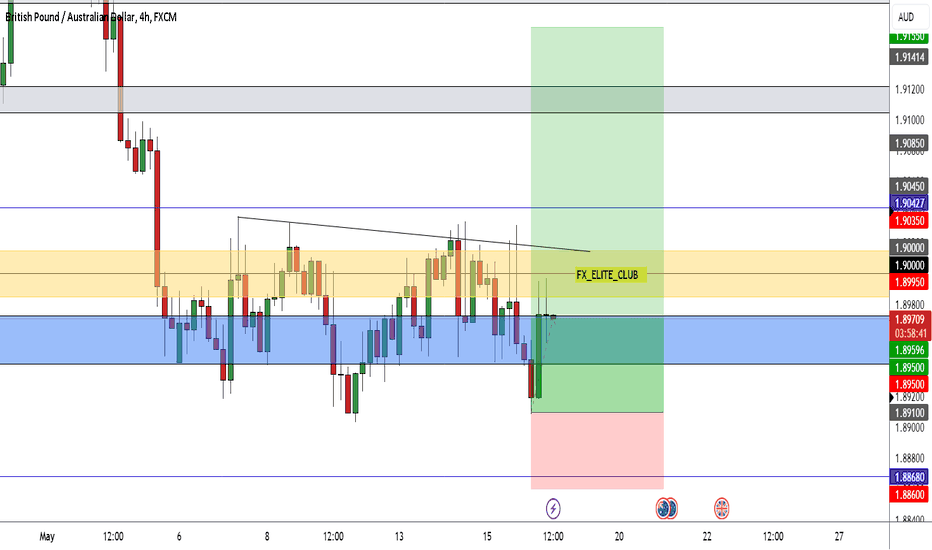Click the green 1.89596 price label
Image resolution: width=932 pixels, height=550 pixels.
click(x=909, y=350)
